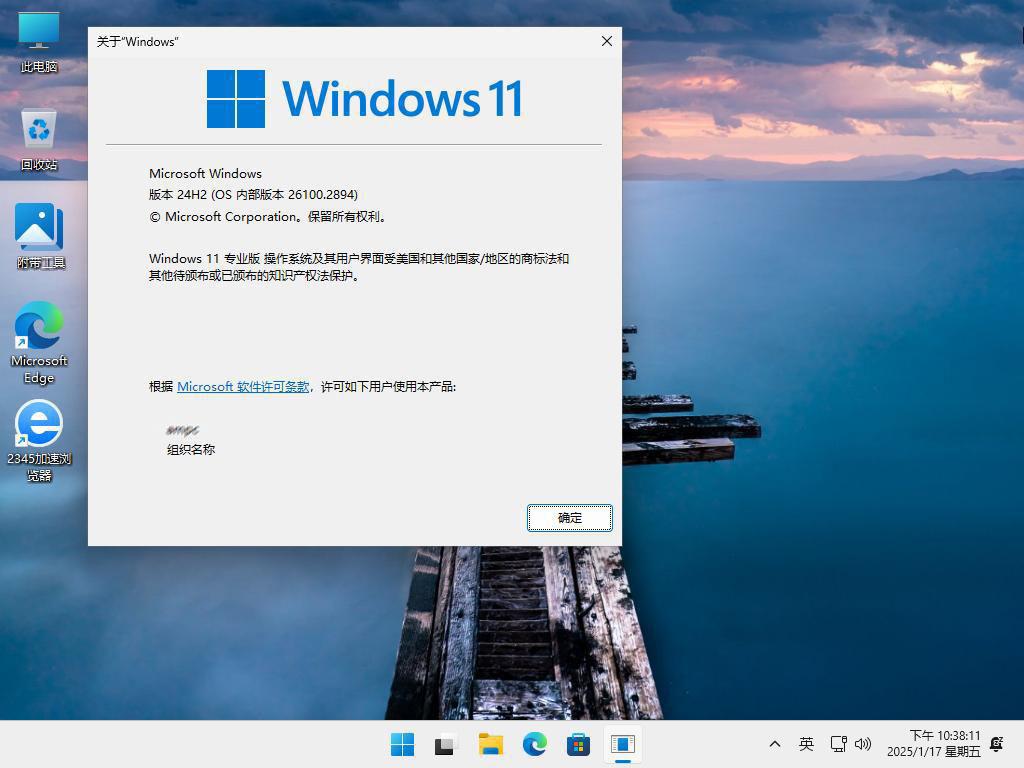Click the Microsoft Corporation copyright line

point(268,217)
